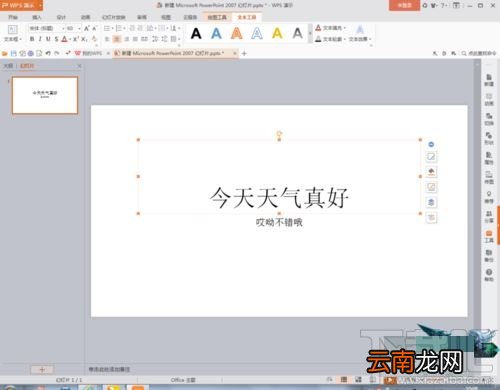Undo the last action
The image size is (500, 390).
pyautogui.click(x=48, y=53)
